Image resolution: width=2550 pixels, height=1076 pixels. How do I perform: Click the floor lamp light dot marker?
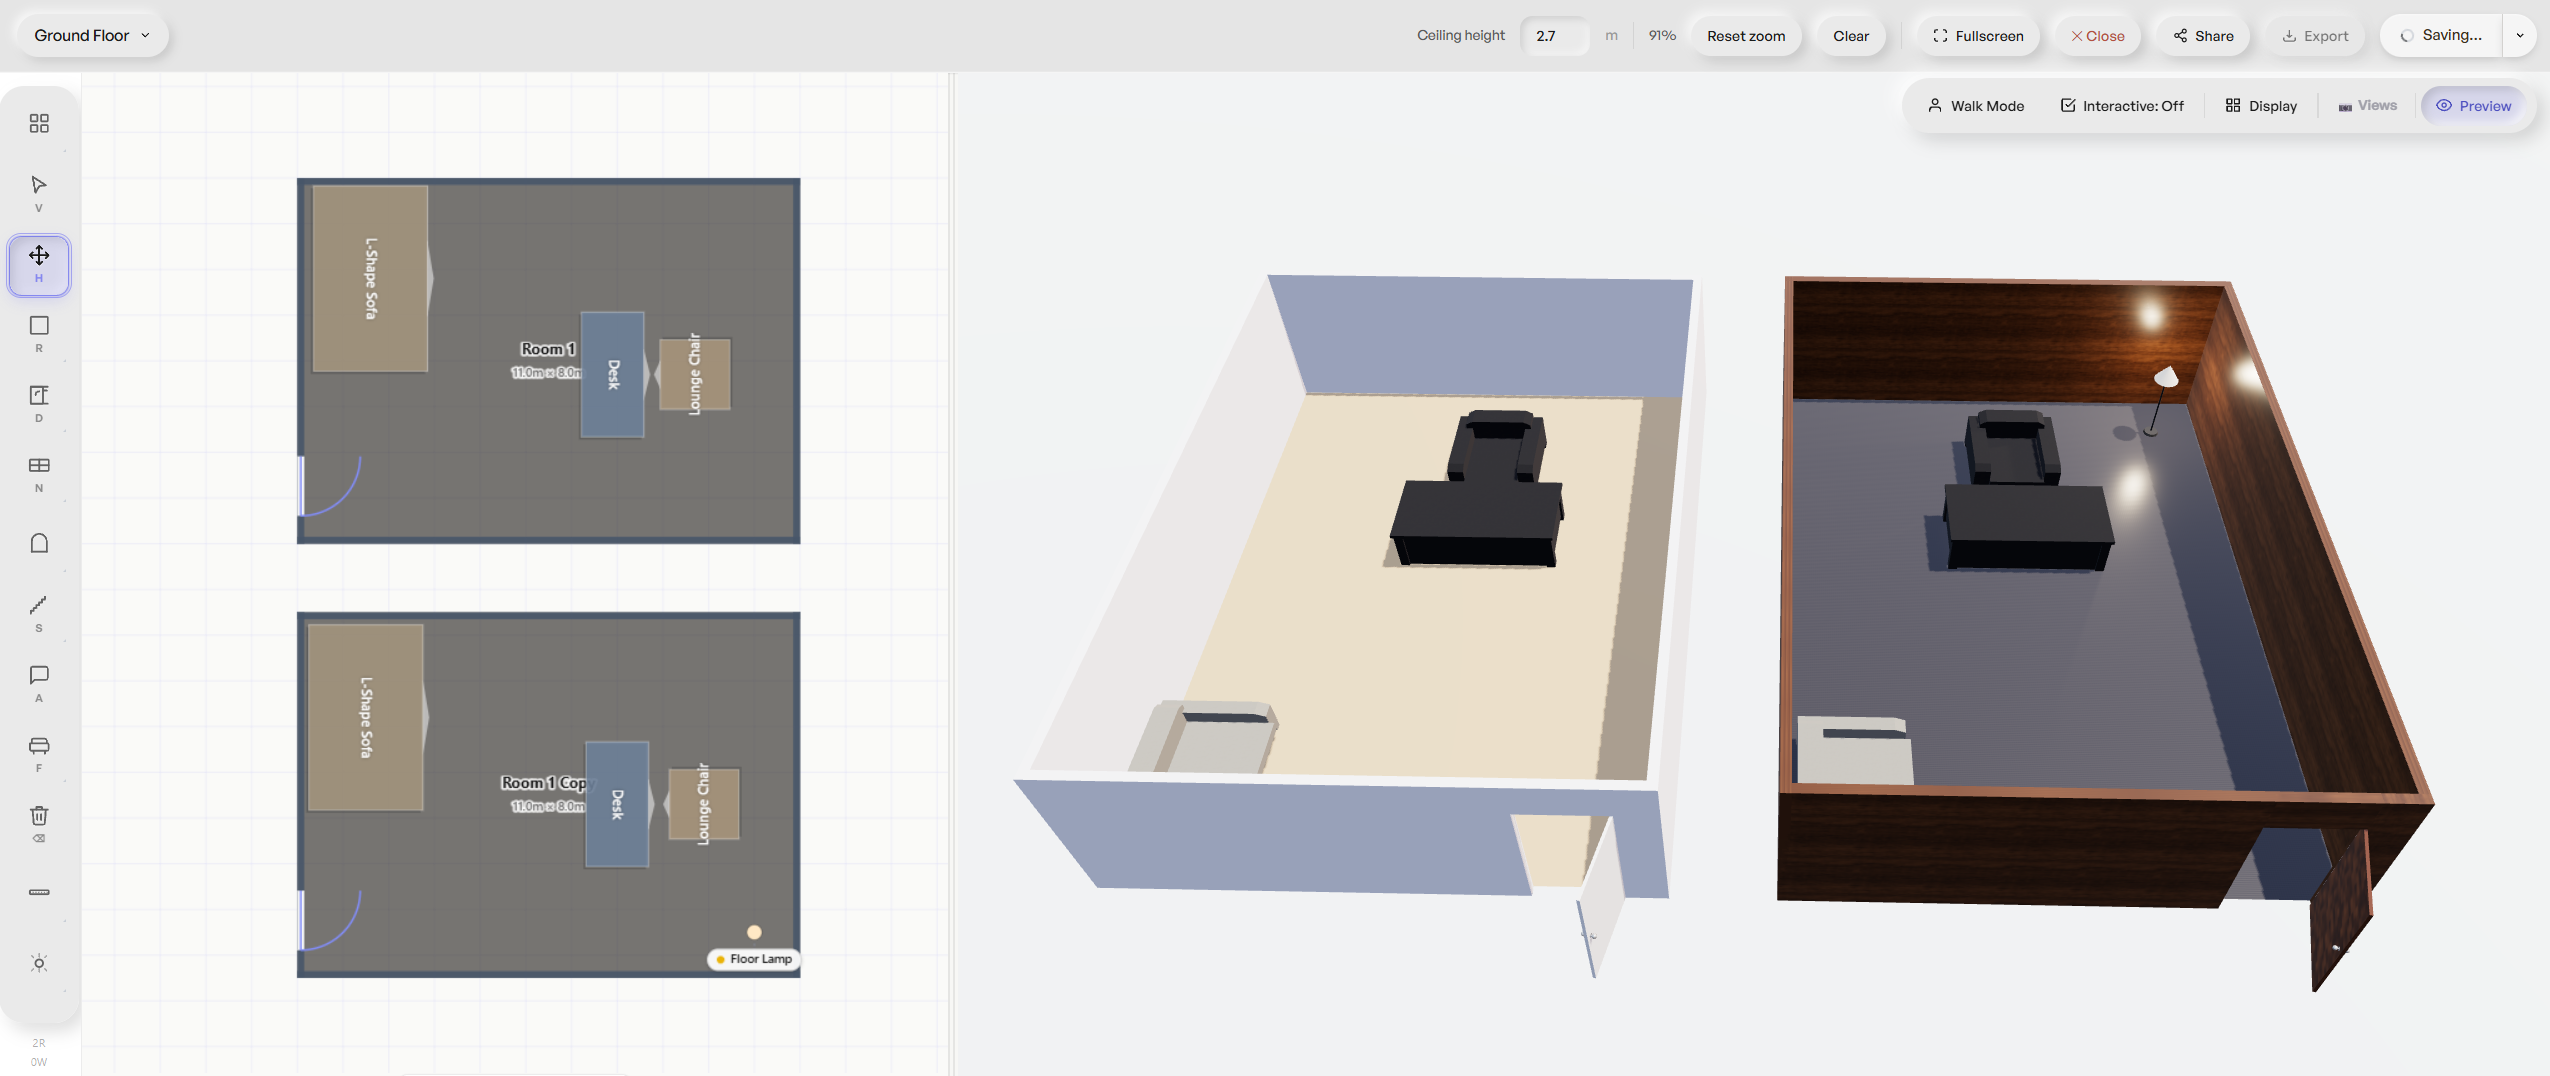(754, 932)
